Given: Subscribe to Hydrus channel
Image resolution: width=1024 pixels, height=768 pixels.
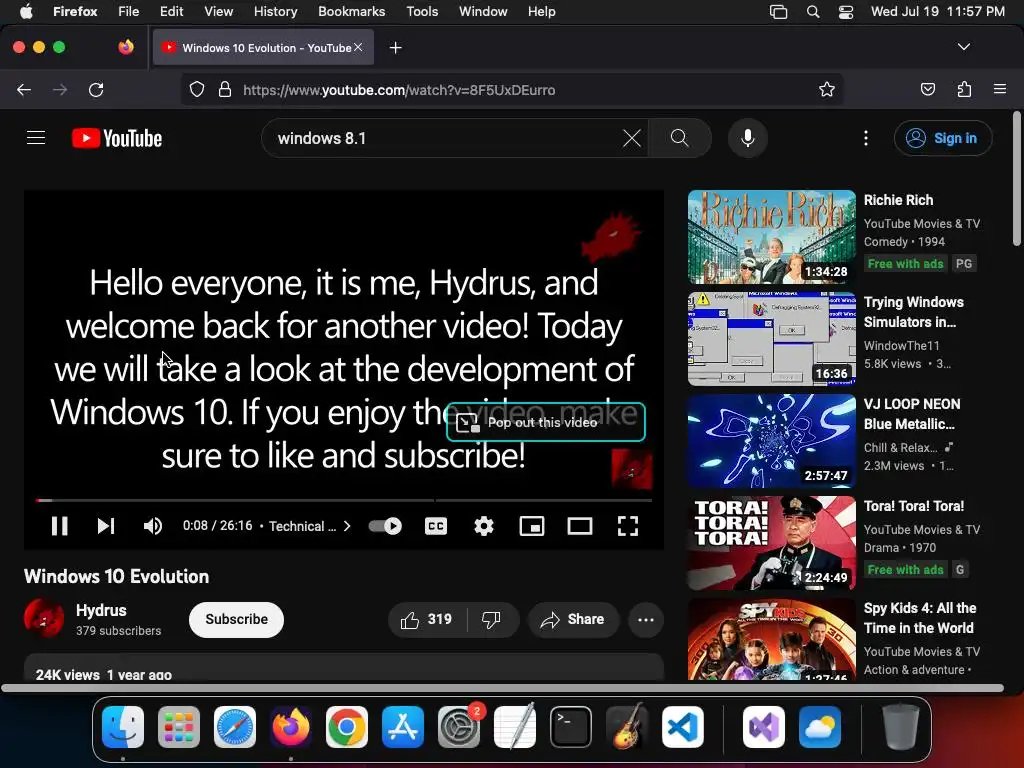Looking at the screenshot, I should [x=236, y=619].
